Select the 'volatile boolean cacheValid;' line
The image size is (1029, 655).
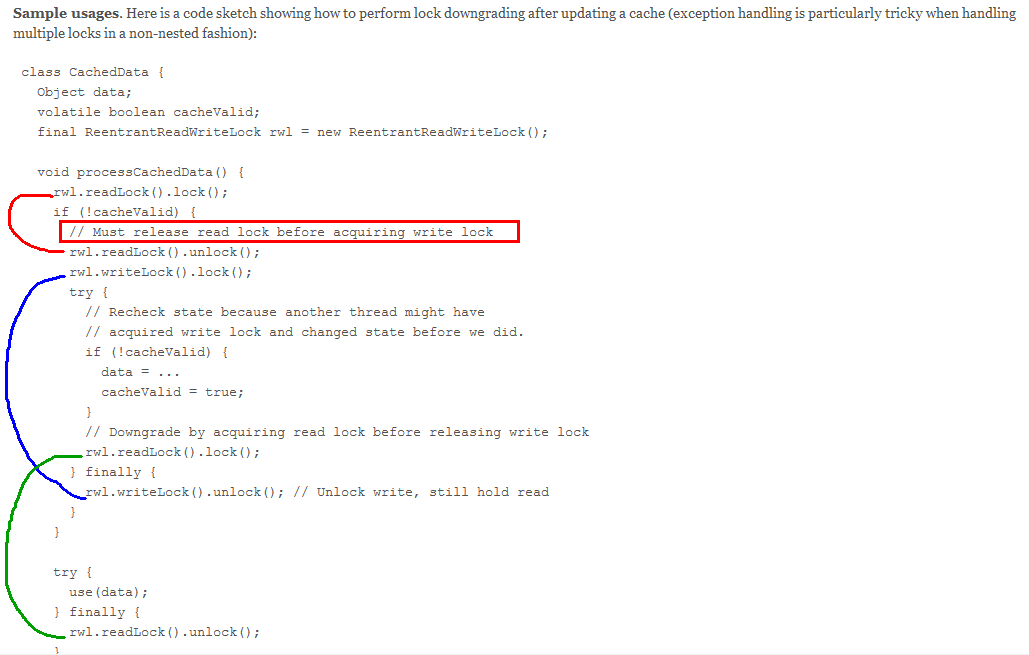point(148,112)
